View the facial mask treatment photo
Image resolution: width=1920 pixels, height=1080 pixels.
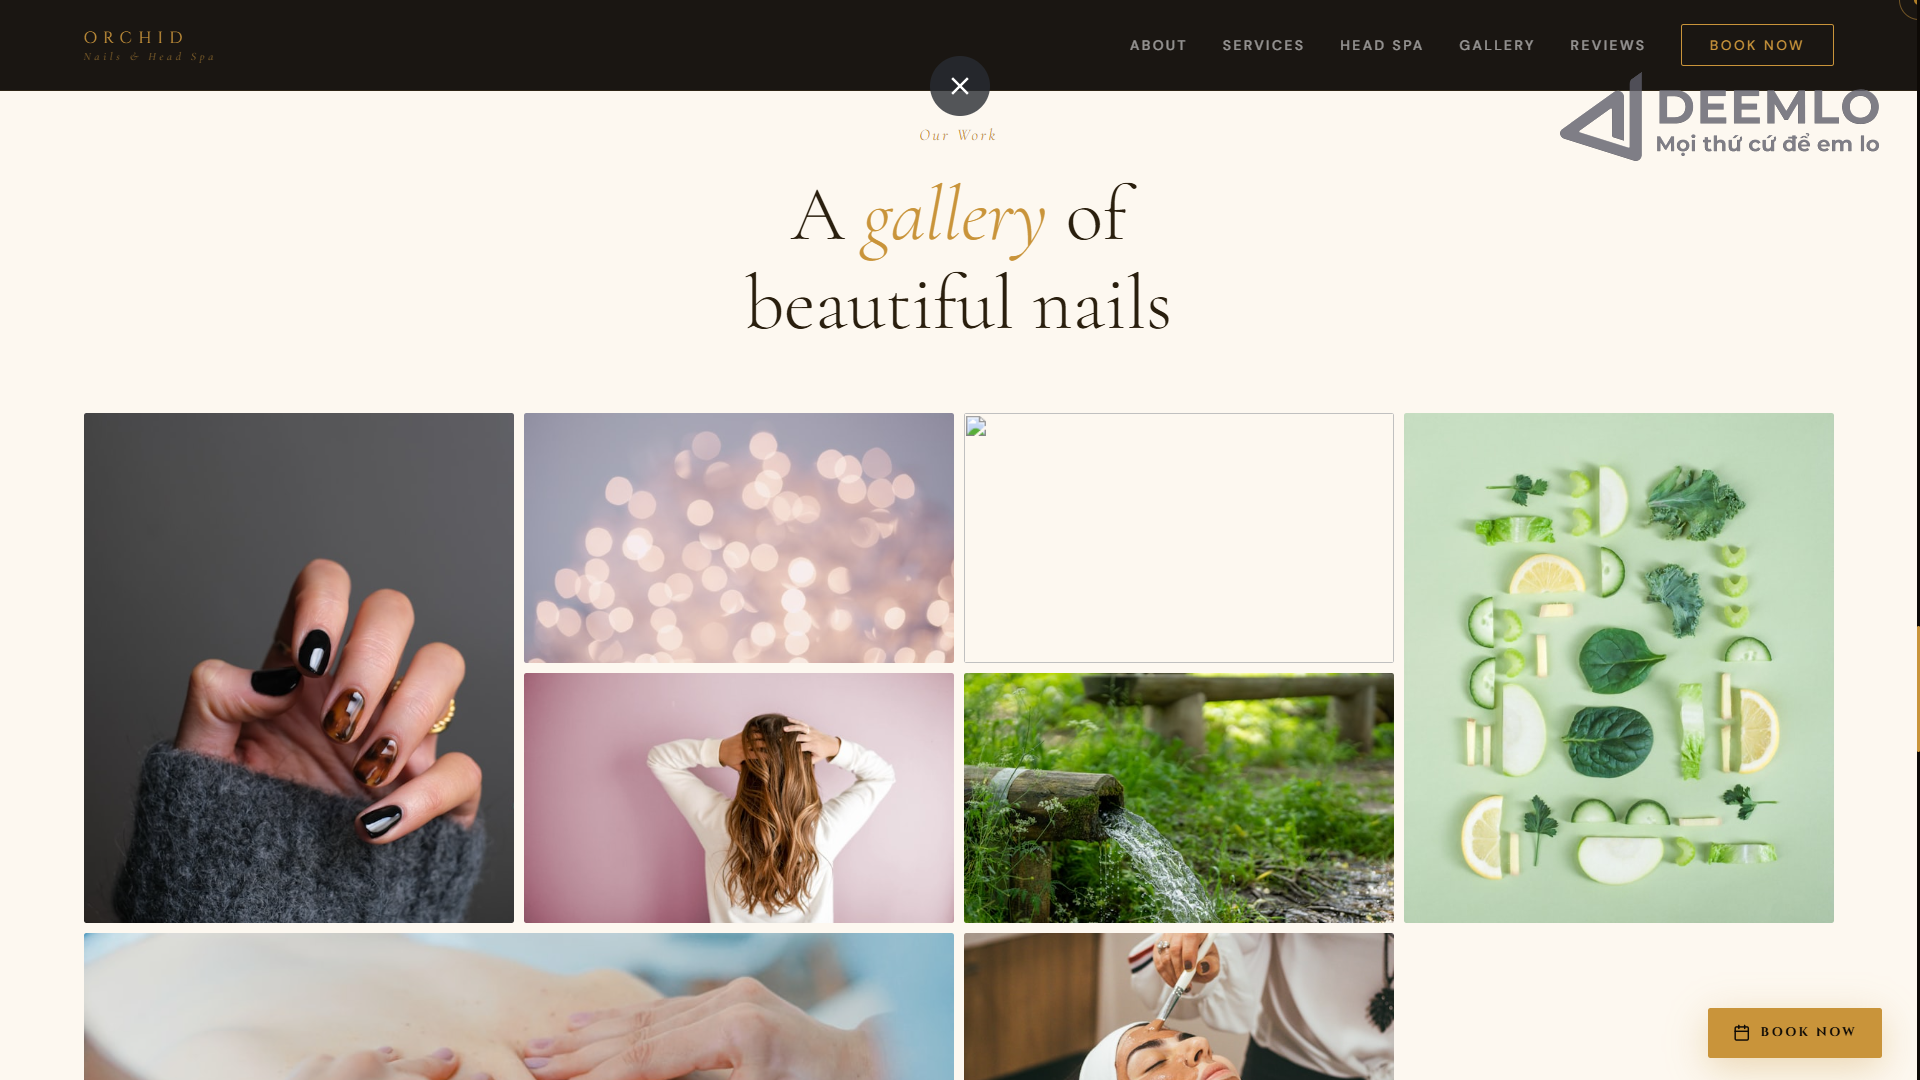coord(1179,1006)
